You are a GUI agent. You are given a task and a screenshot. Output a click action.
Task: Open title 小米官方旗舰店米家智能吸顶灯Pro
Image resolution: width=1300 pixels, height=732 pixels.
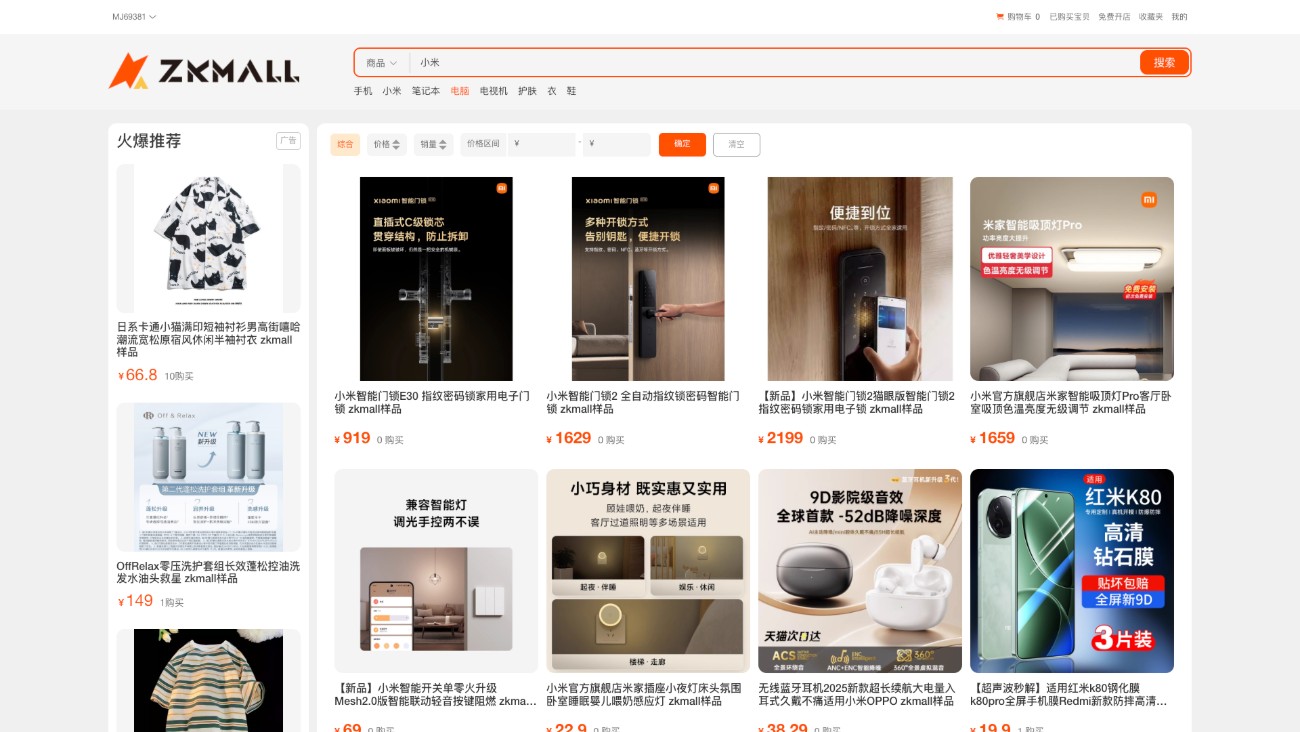(x=1071, y=402)
